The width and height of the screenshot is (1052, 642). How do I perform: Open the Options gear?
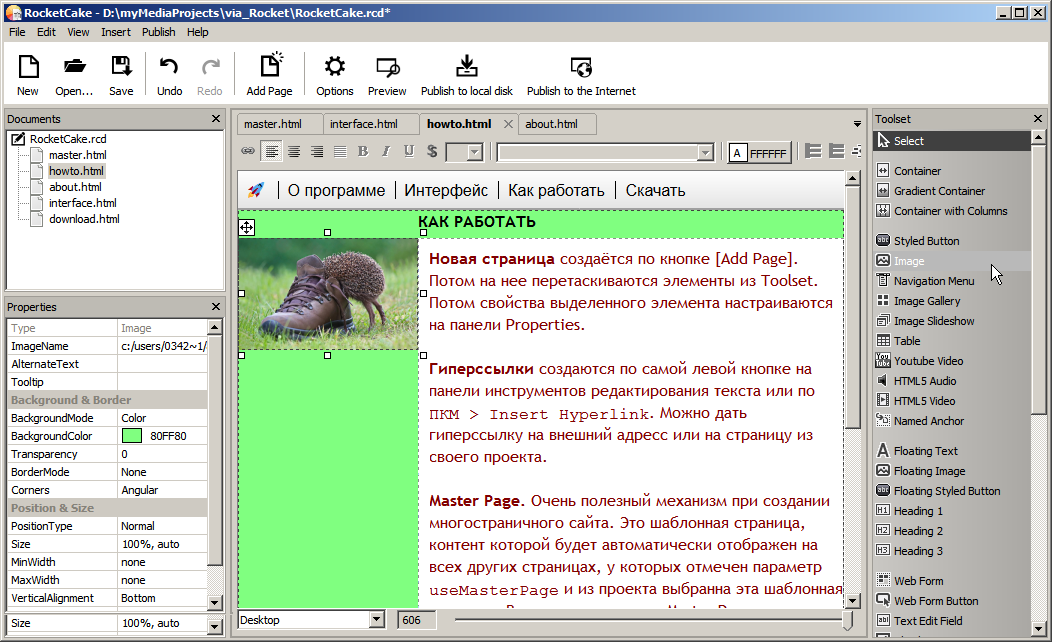click(x=334, y=74)
